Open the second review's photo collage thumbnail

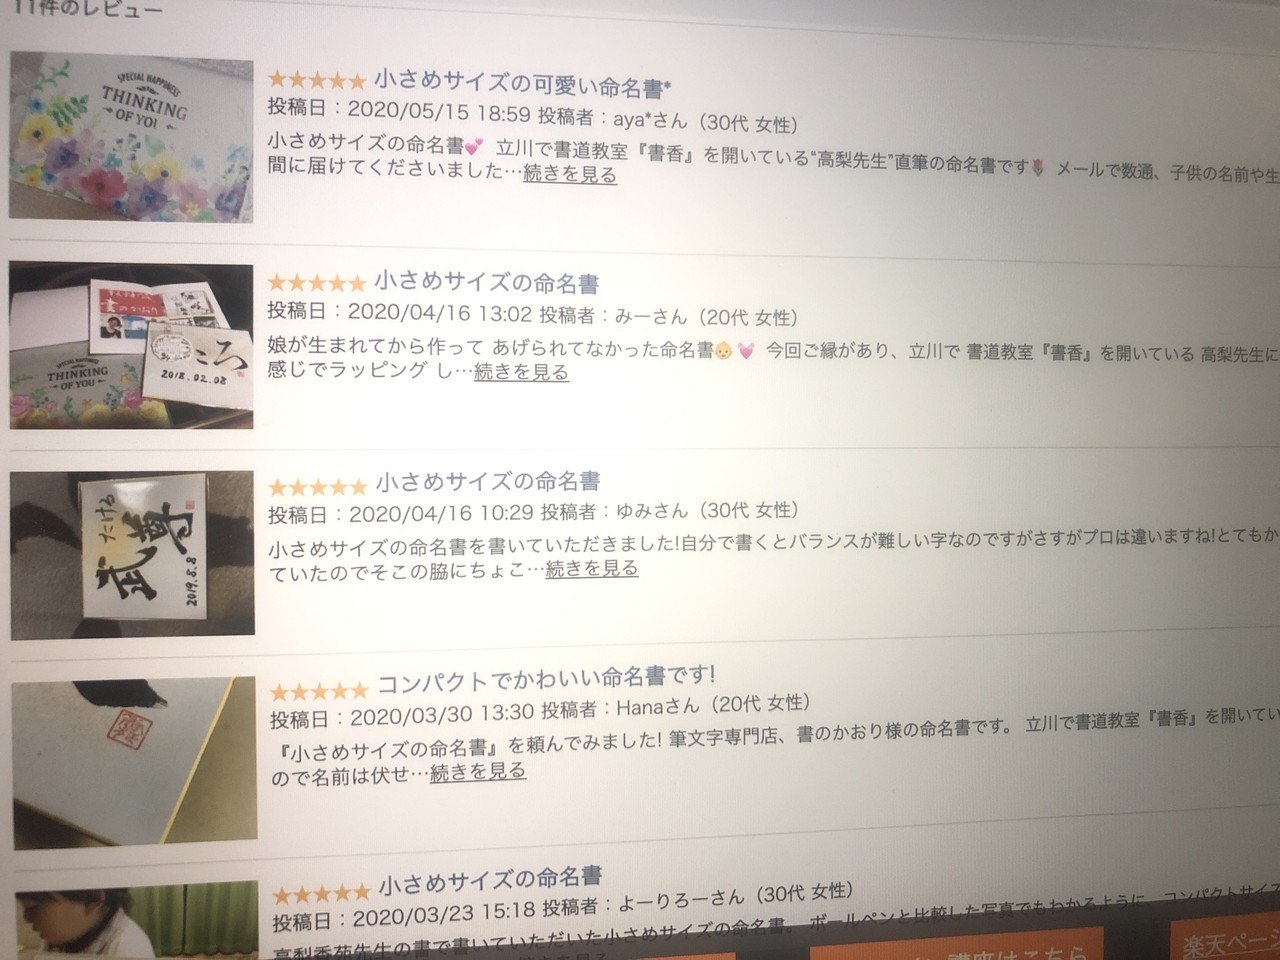[131, 345]
